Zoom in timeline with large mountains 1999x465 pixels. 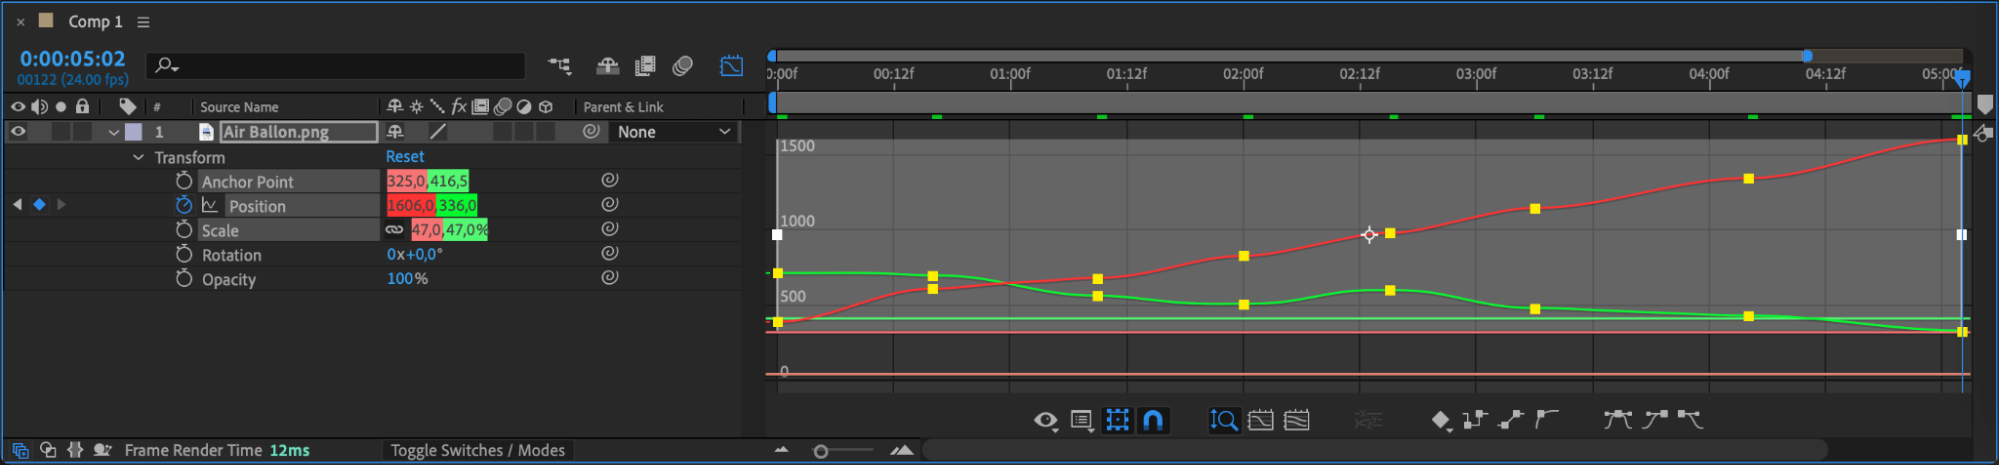click(902, 451)
